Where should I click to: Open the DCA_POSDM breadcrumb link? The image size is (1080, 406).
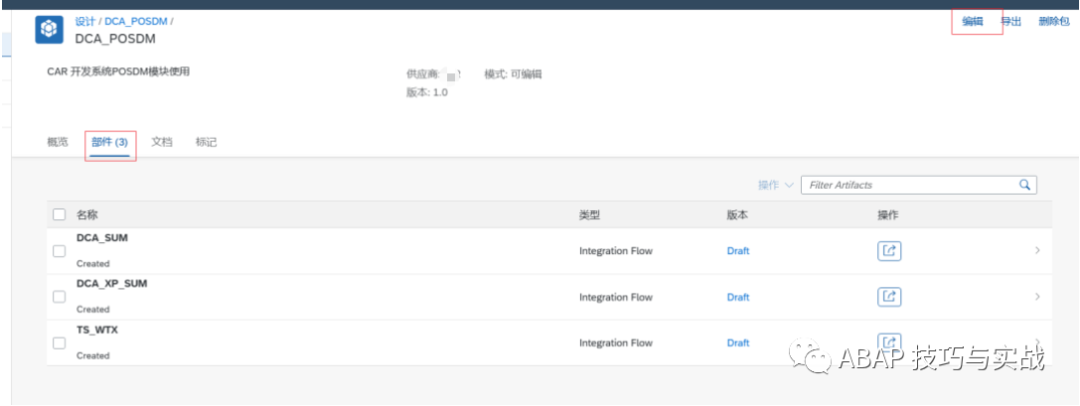point(136,21)
